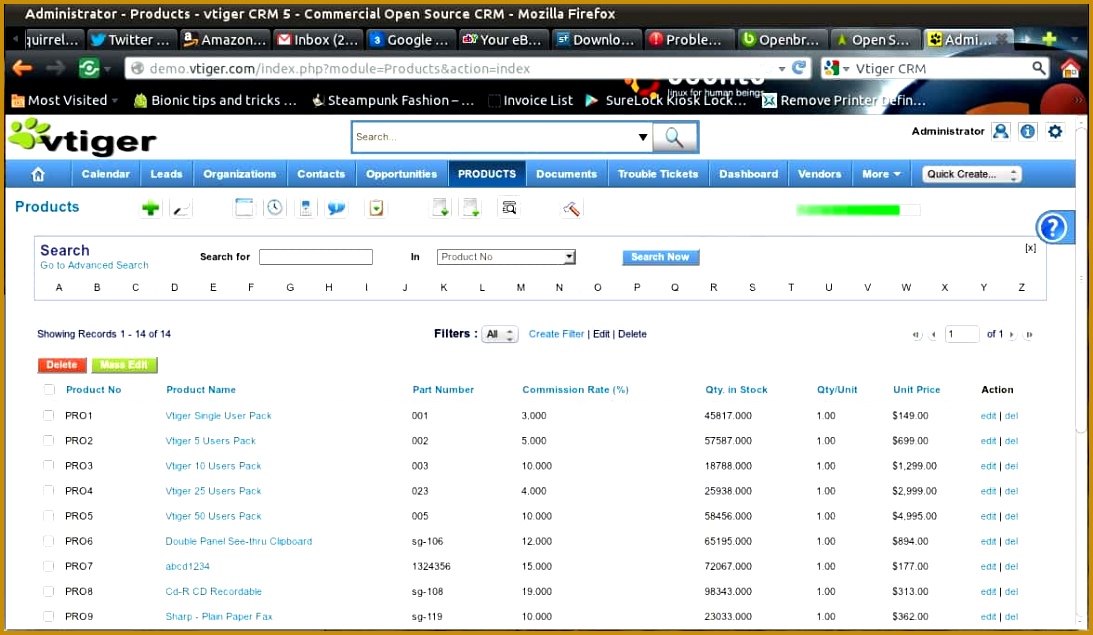
Task: Check the PRO5 row checkbox
Action: pyautogui.click(x=48, y=516)
